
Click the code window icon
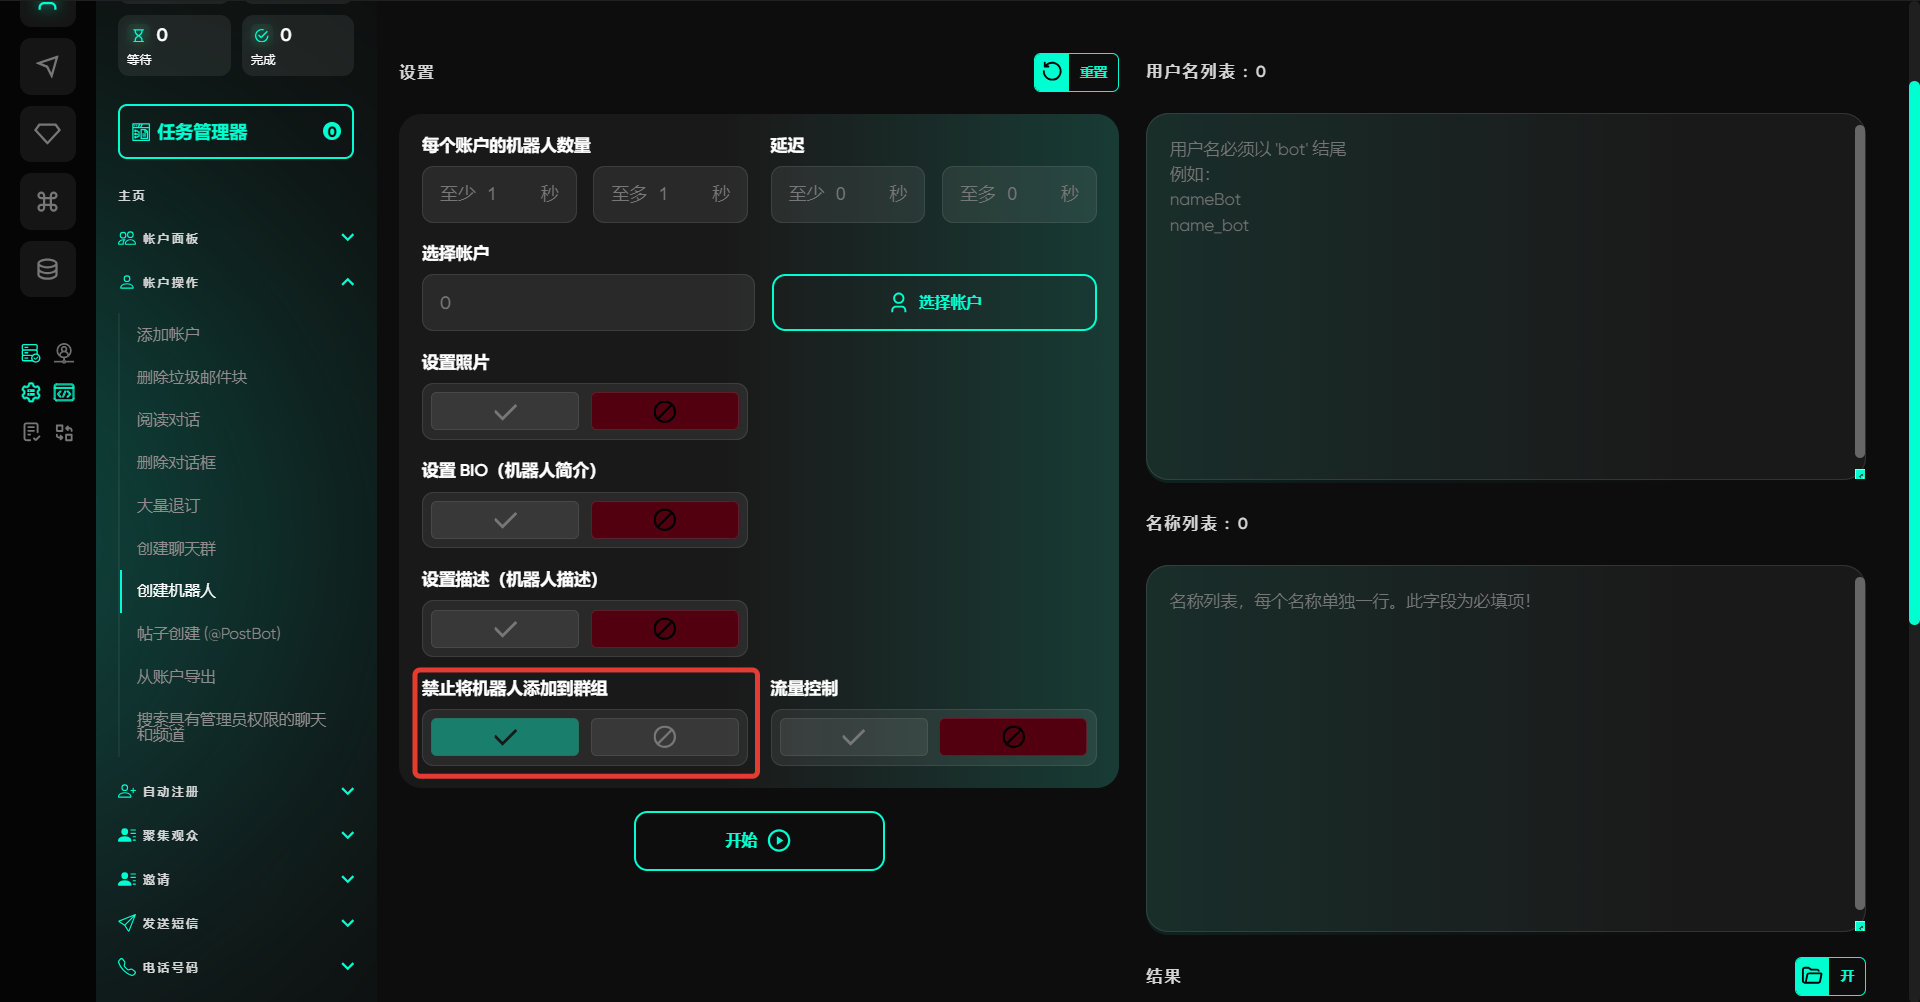point(64,393)
